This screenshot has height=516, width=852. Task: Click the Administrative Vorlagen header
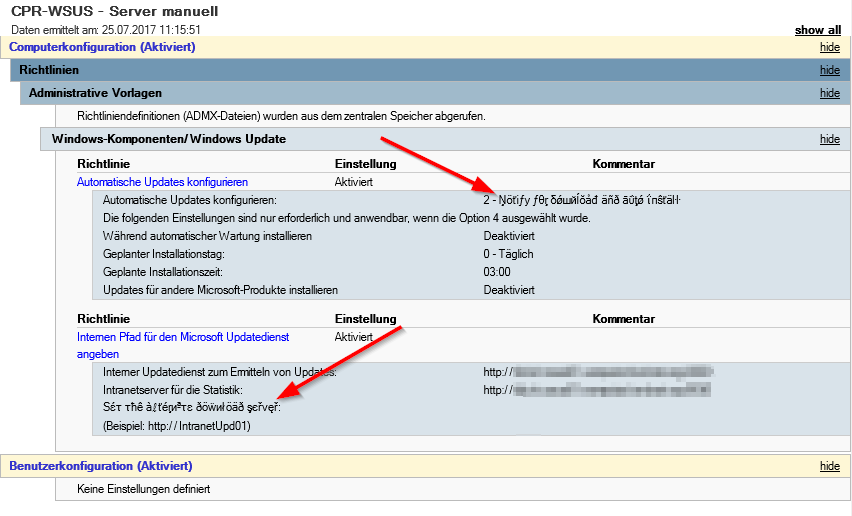click(x=435, y=93)
